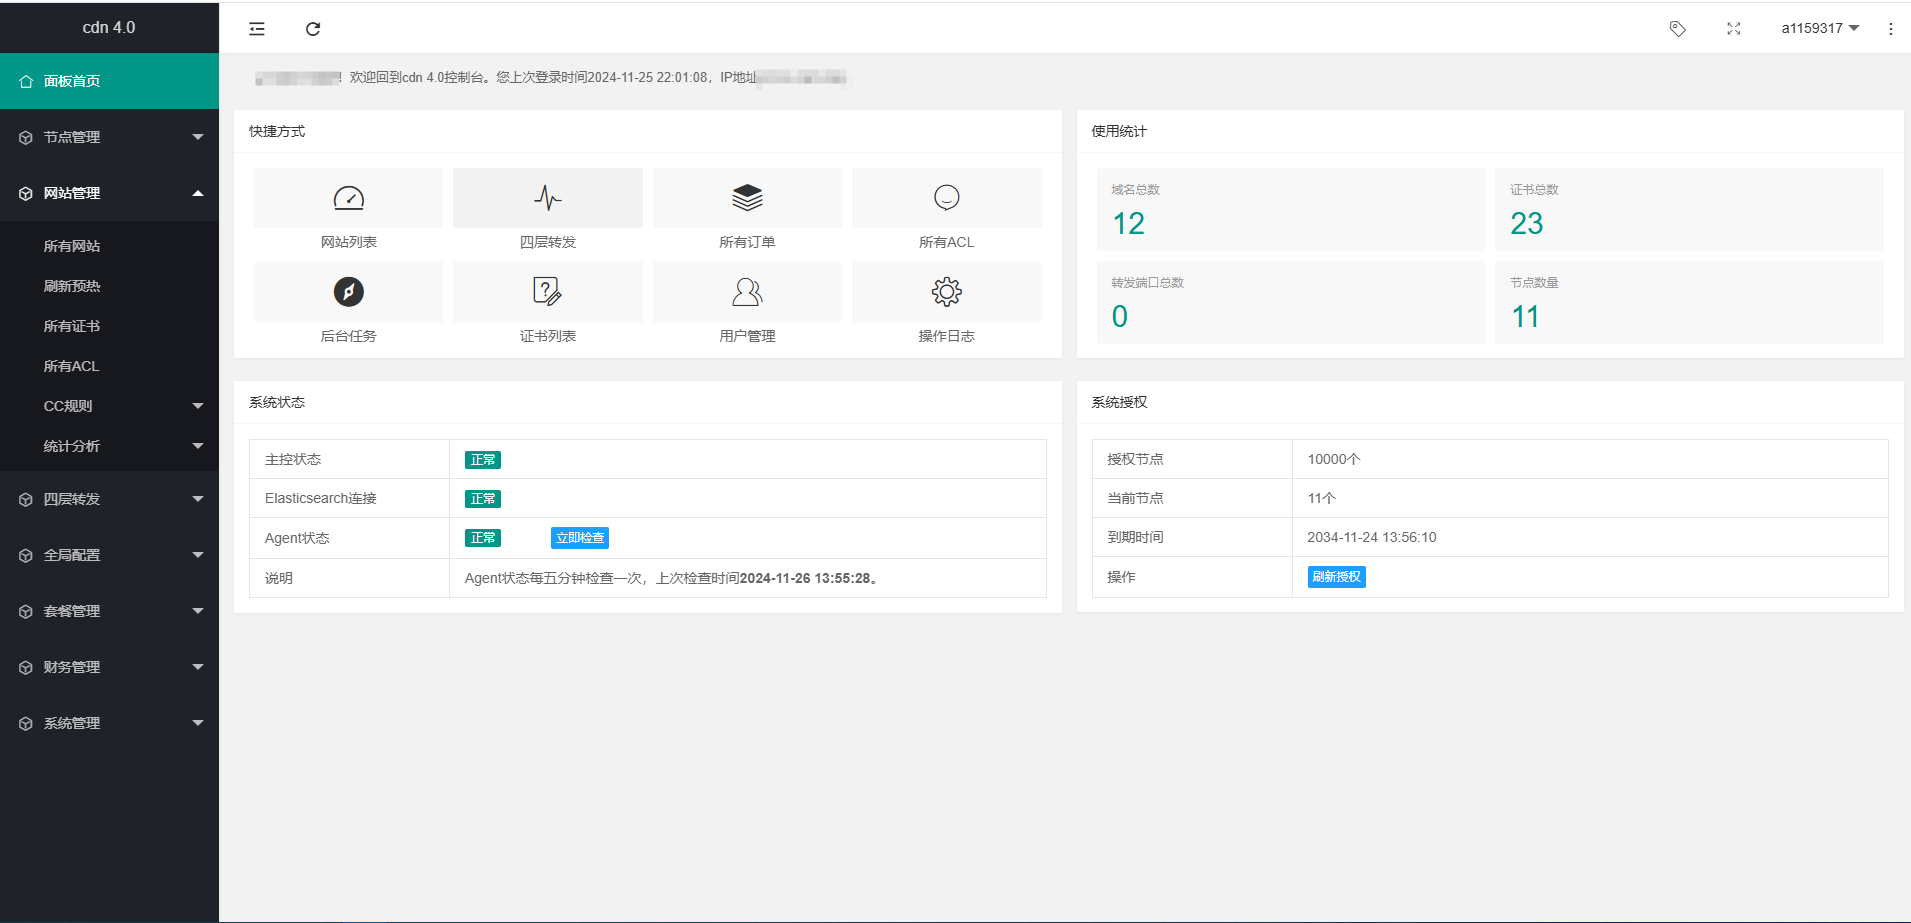Open the 四层转发 pulse shortcut icon
The width and height of the screenshot is (1911, 923).
click(547, 198)
